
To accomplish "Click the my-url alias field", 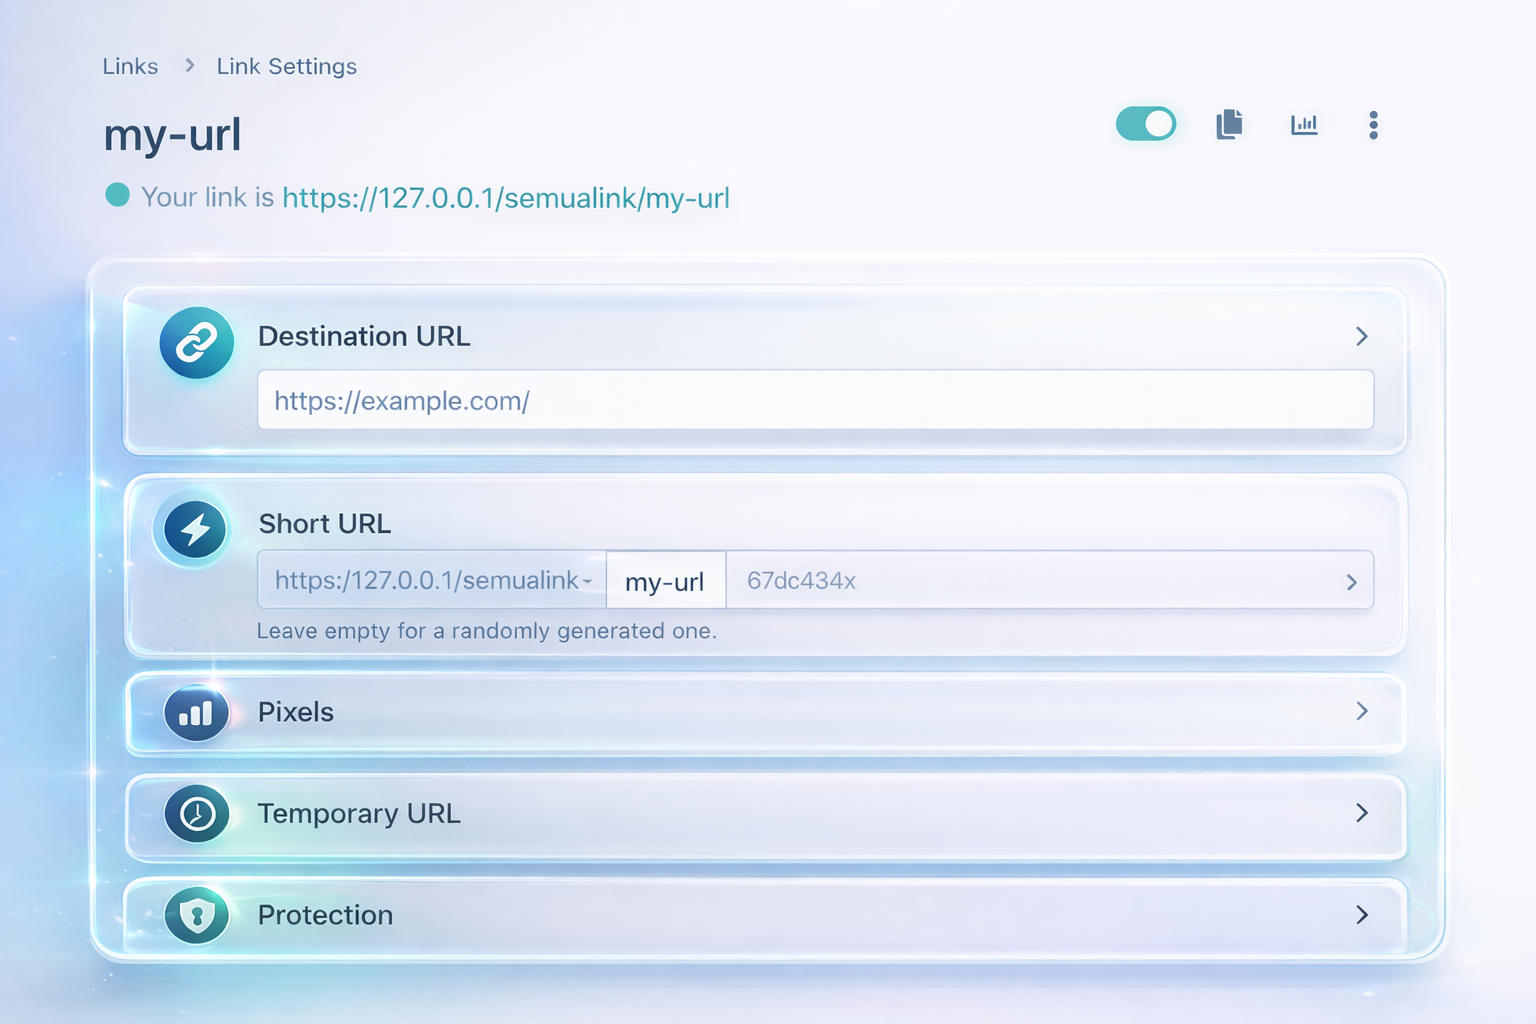I will 665,581.
